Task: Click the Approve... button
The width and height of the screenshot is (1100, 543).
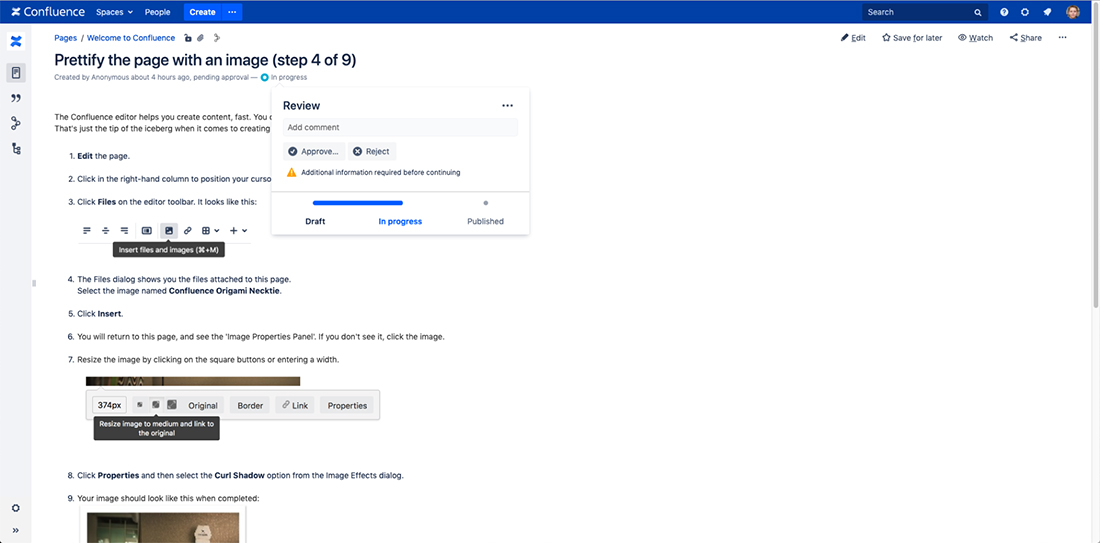Action: click(x=314, y=152)
